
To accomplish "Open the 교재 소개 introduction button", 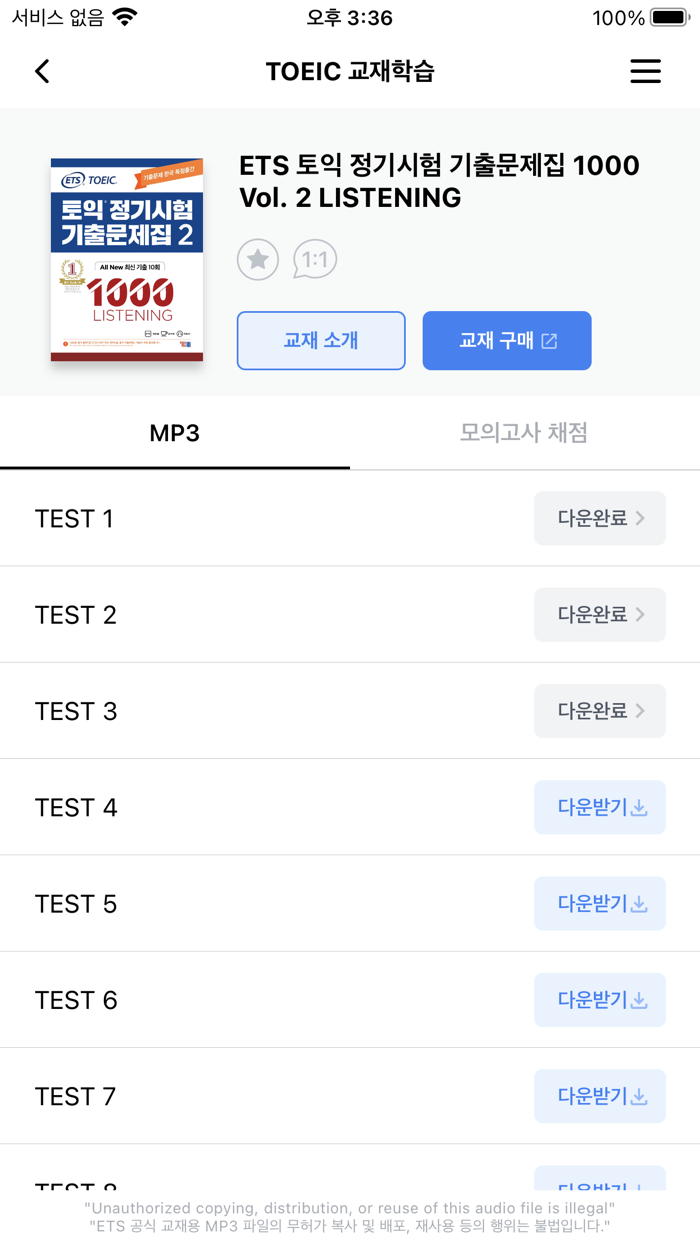I will 320,340.
